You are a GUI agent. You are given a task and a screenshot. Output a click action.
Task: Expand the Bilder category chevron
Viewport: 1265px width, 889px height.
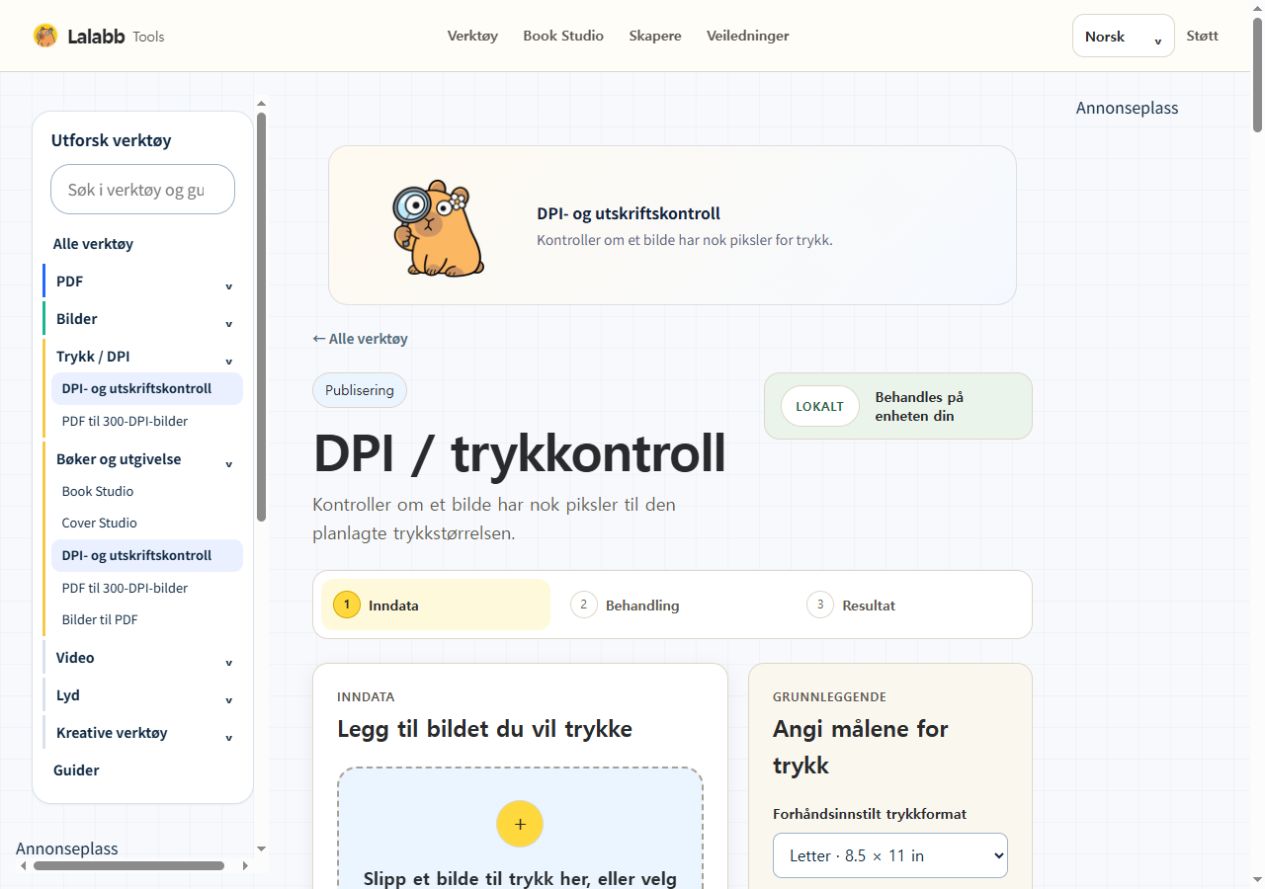pos(228,323)
